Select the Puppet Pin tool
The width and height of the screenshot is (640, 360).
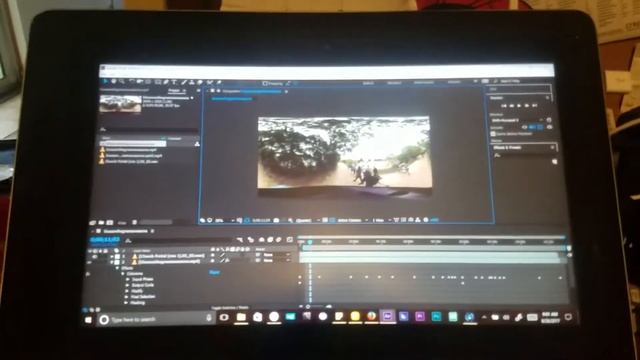point(219,83)
